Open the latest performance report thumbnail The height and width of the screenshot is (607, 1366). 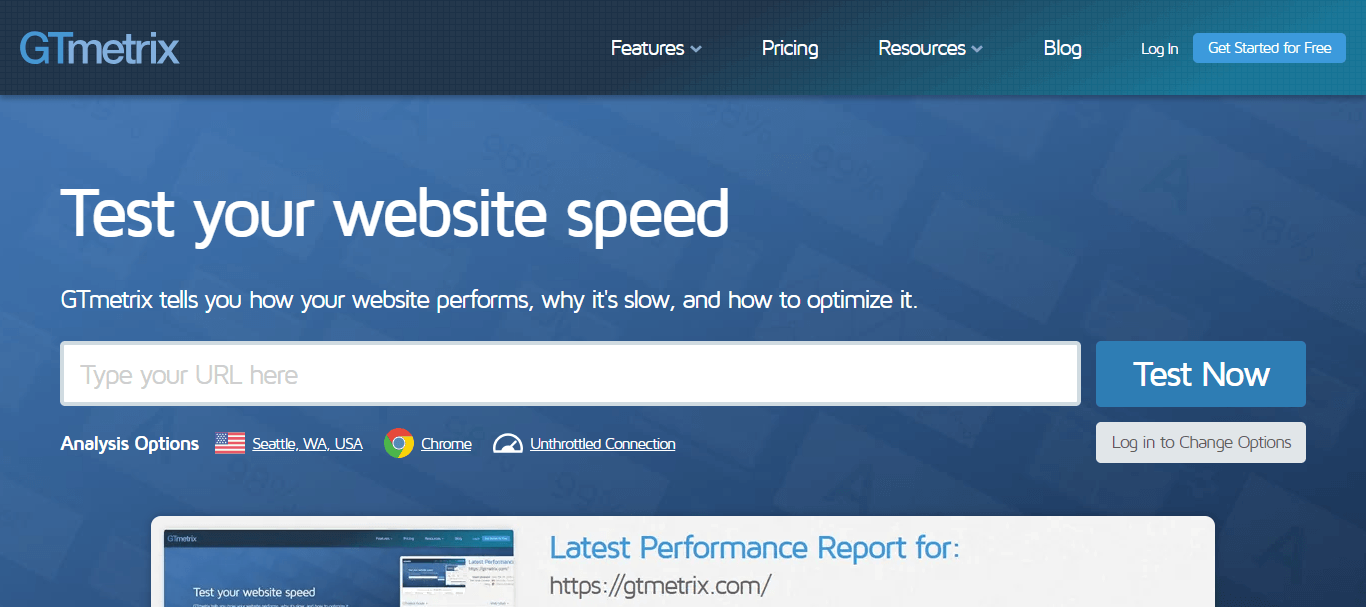(339, 568)
